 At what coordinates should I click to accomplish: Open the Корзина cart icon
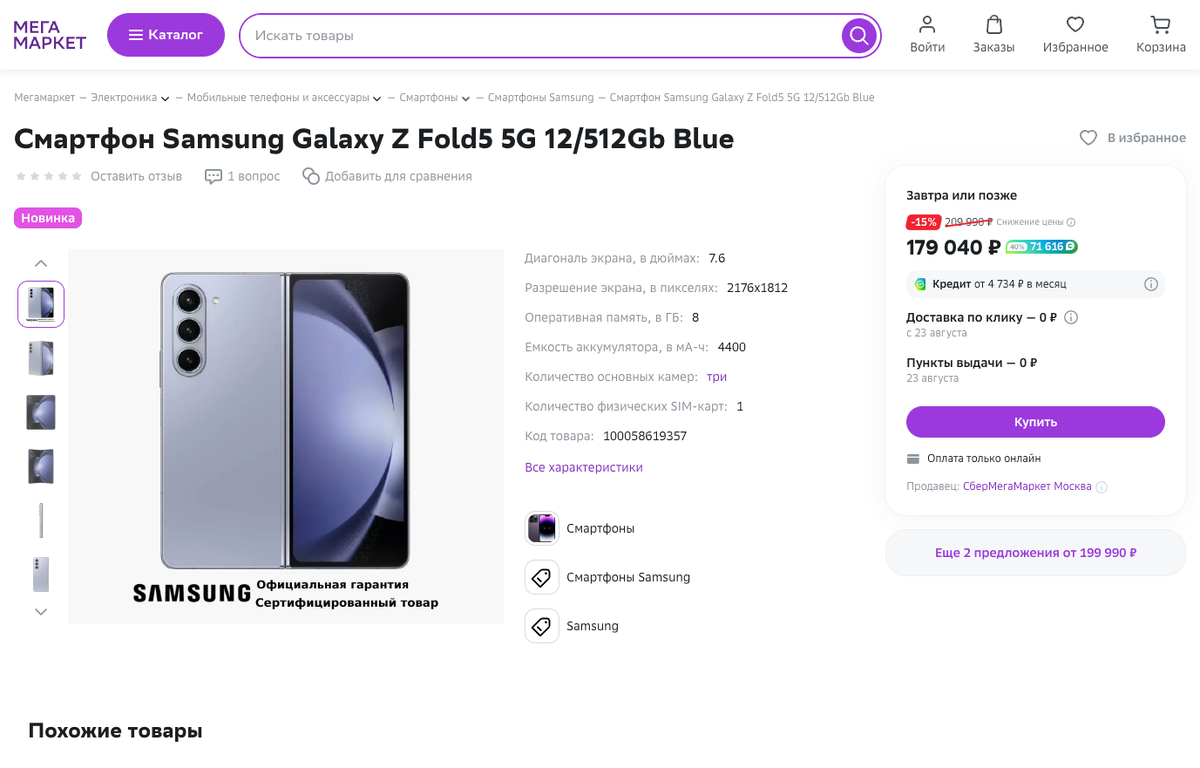pos(1160,24)
